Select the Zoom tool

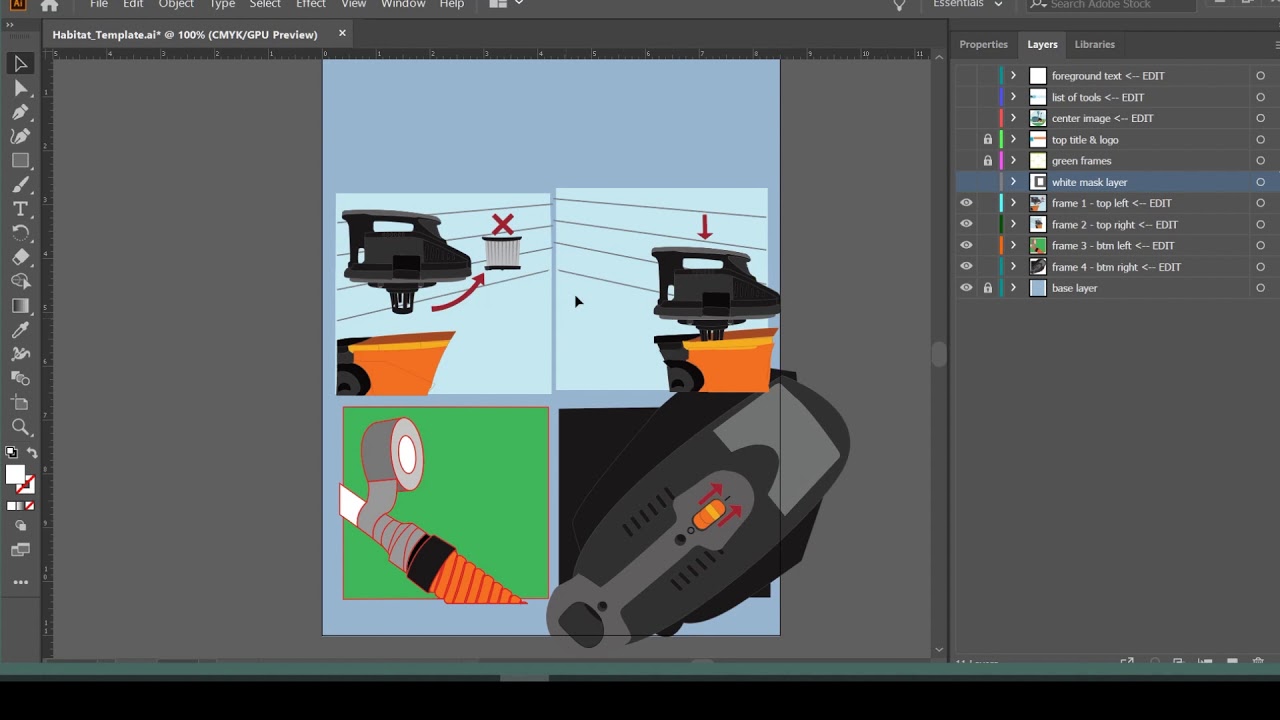pos(20,427)
